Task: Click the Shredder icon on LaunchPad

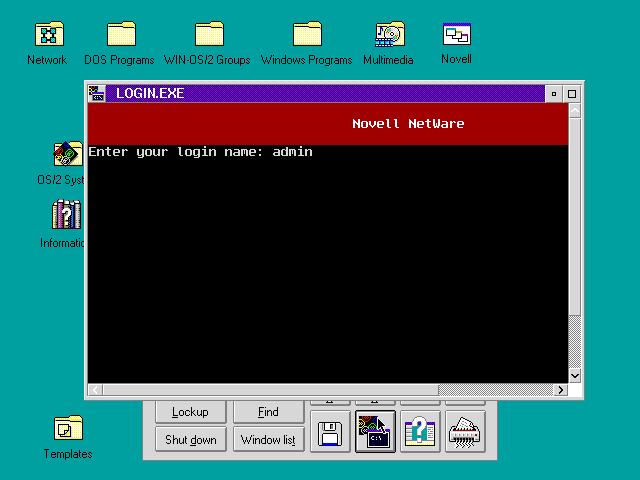Action: point(465,431)
